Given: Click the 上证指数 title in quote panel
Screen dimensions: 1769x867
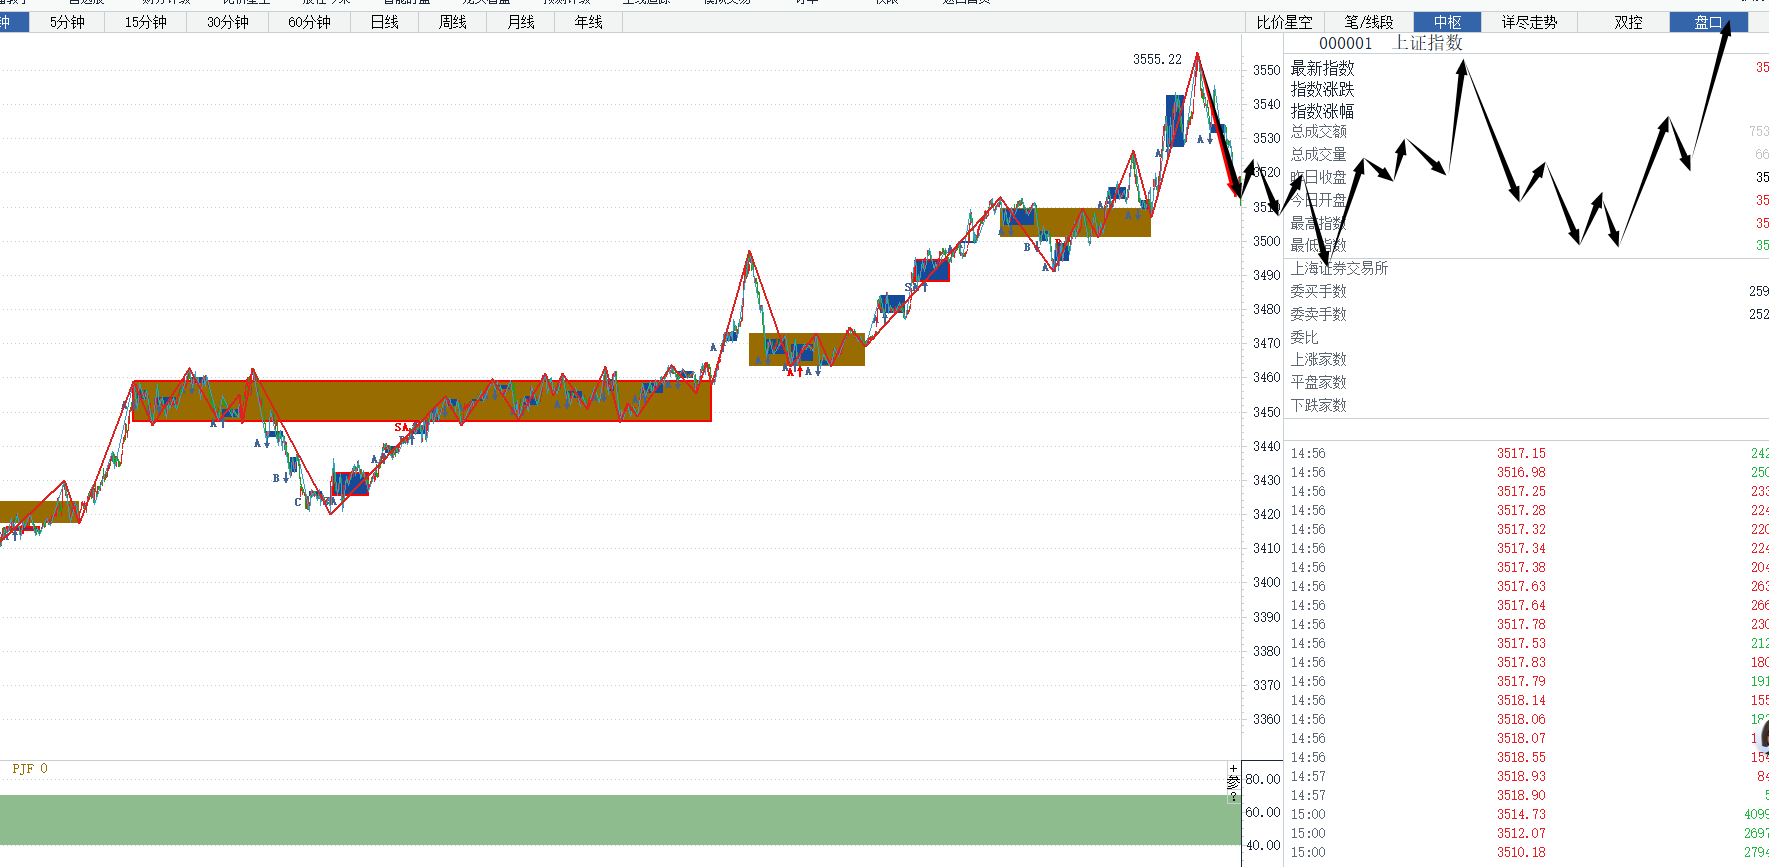Looking at the screenshot, I should coord(1427,43).
